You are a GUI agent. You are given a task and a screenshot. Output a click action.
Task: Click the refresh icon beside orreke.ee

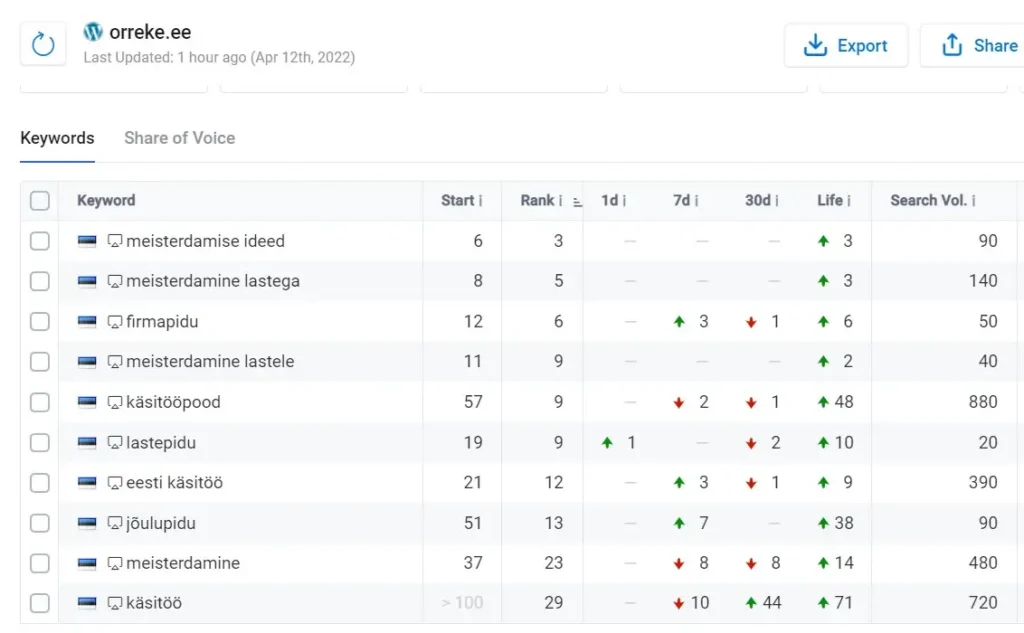pos(43,45)
